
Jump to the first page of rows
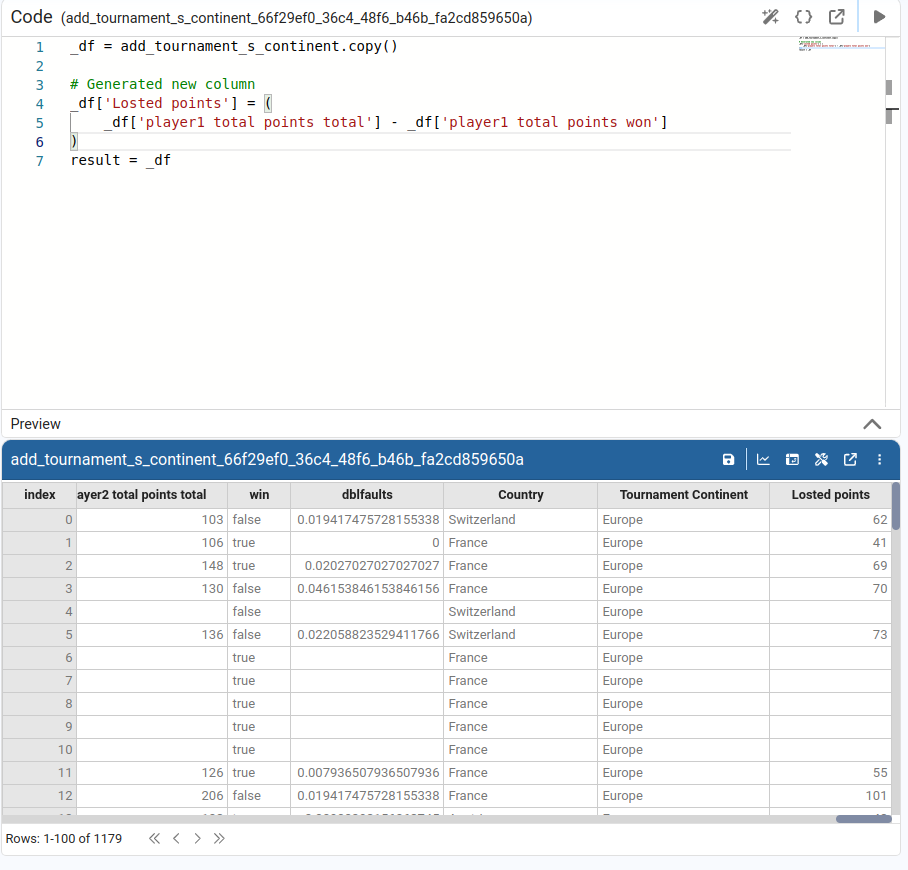(154, 838)
